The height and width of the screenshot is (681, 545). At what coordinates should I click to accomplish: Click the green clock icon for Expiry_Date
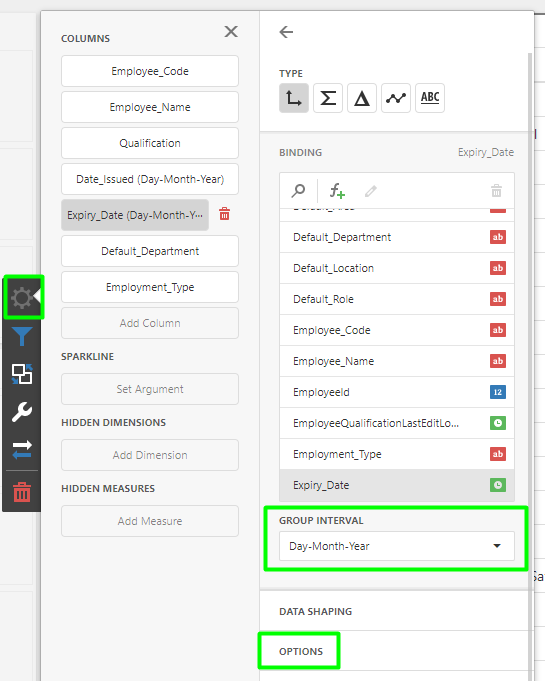(x=498, y=485)
